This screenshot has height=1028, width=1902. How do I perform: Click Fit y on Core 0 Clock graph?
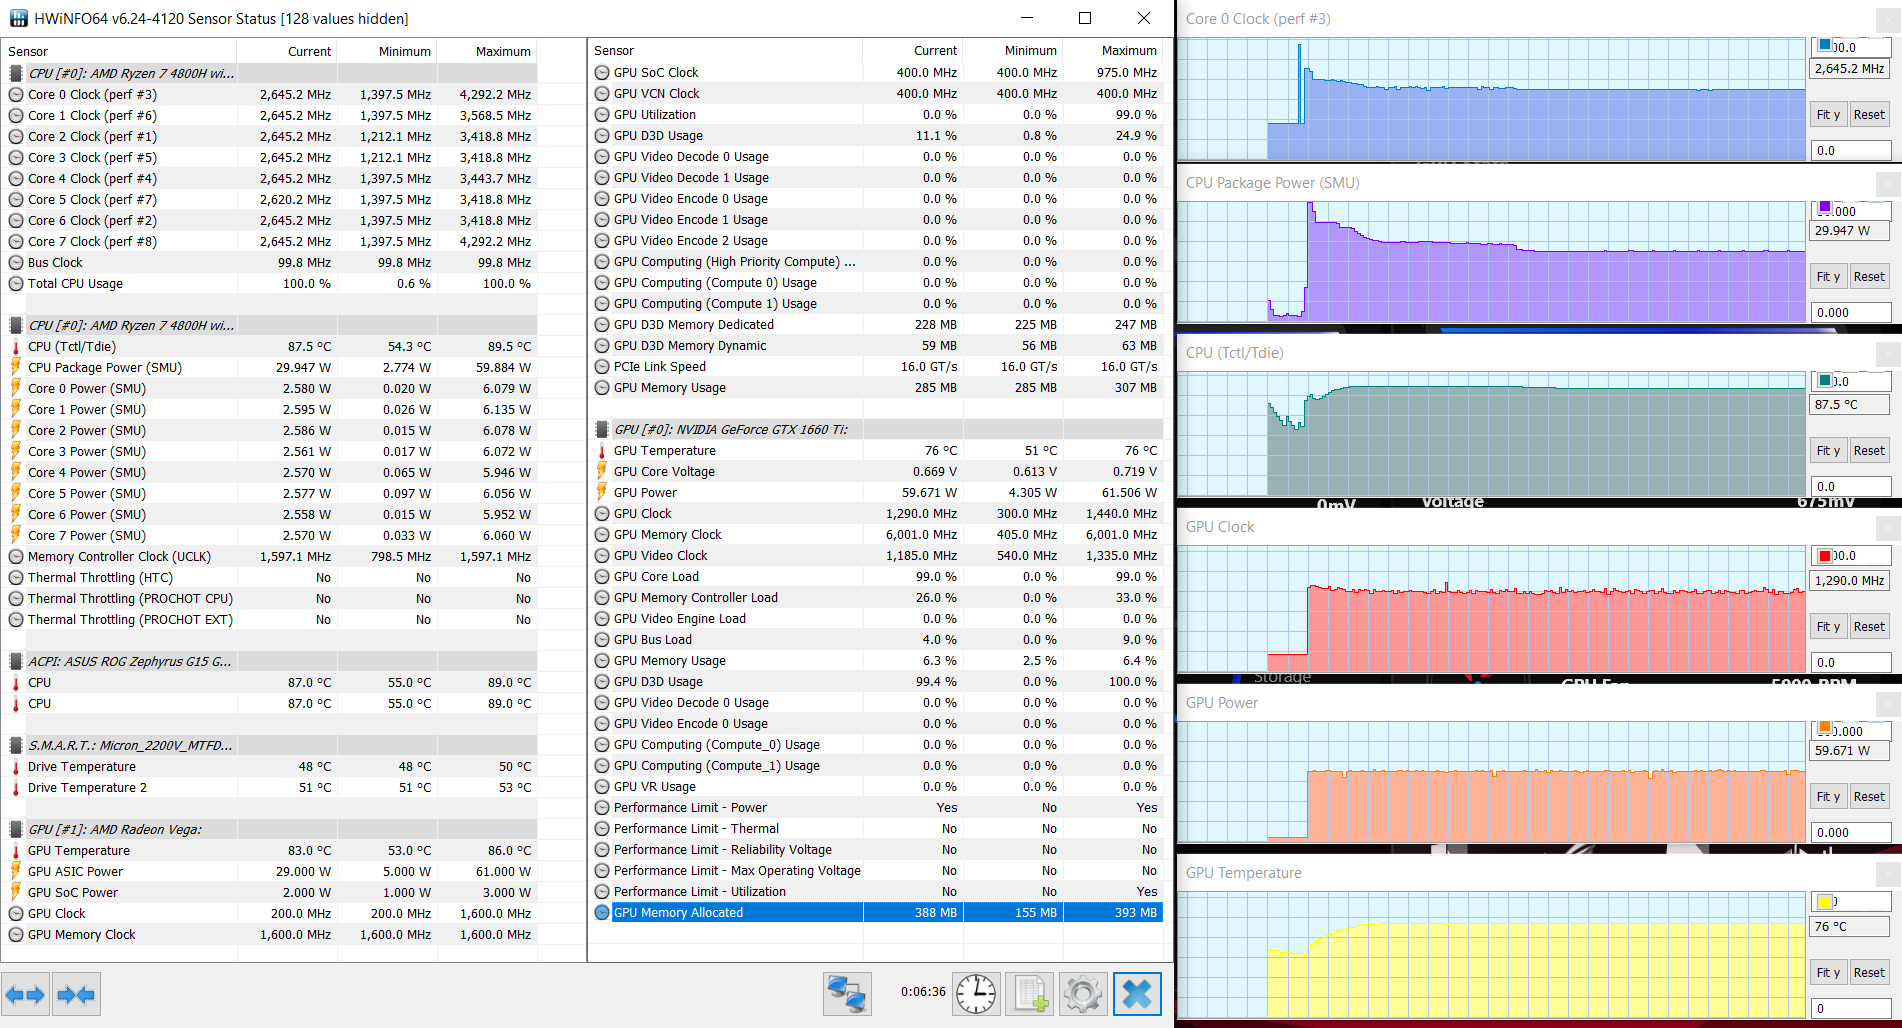pos(1828,115)
